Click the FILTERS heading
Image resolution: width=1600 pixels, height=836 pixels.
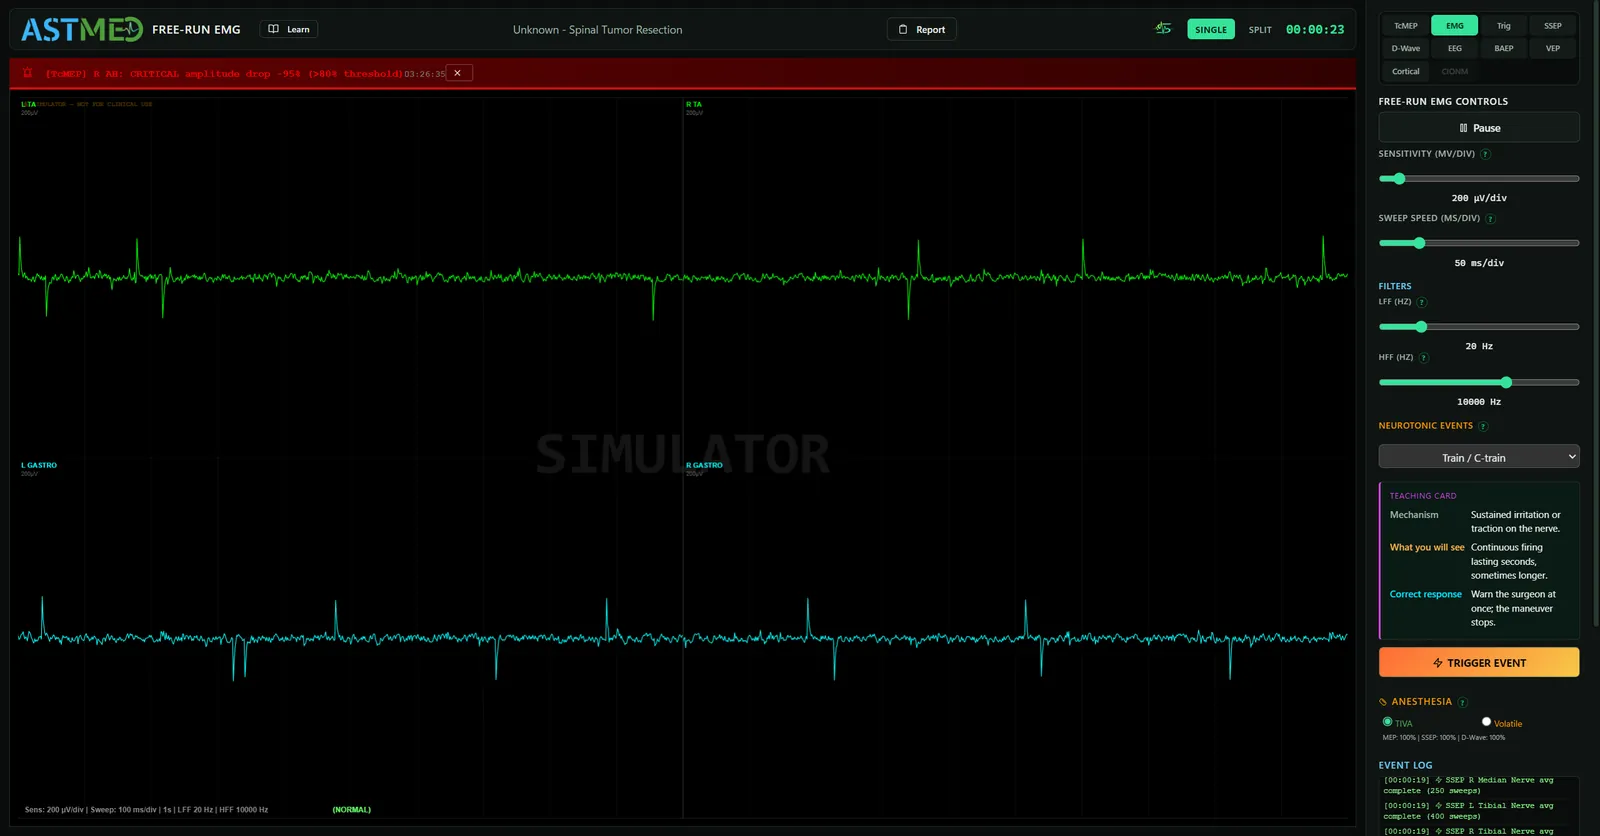(1395, 286)
